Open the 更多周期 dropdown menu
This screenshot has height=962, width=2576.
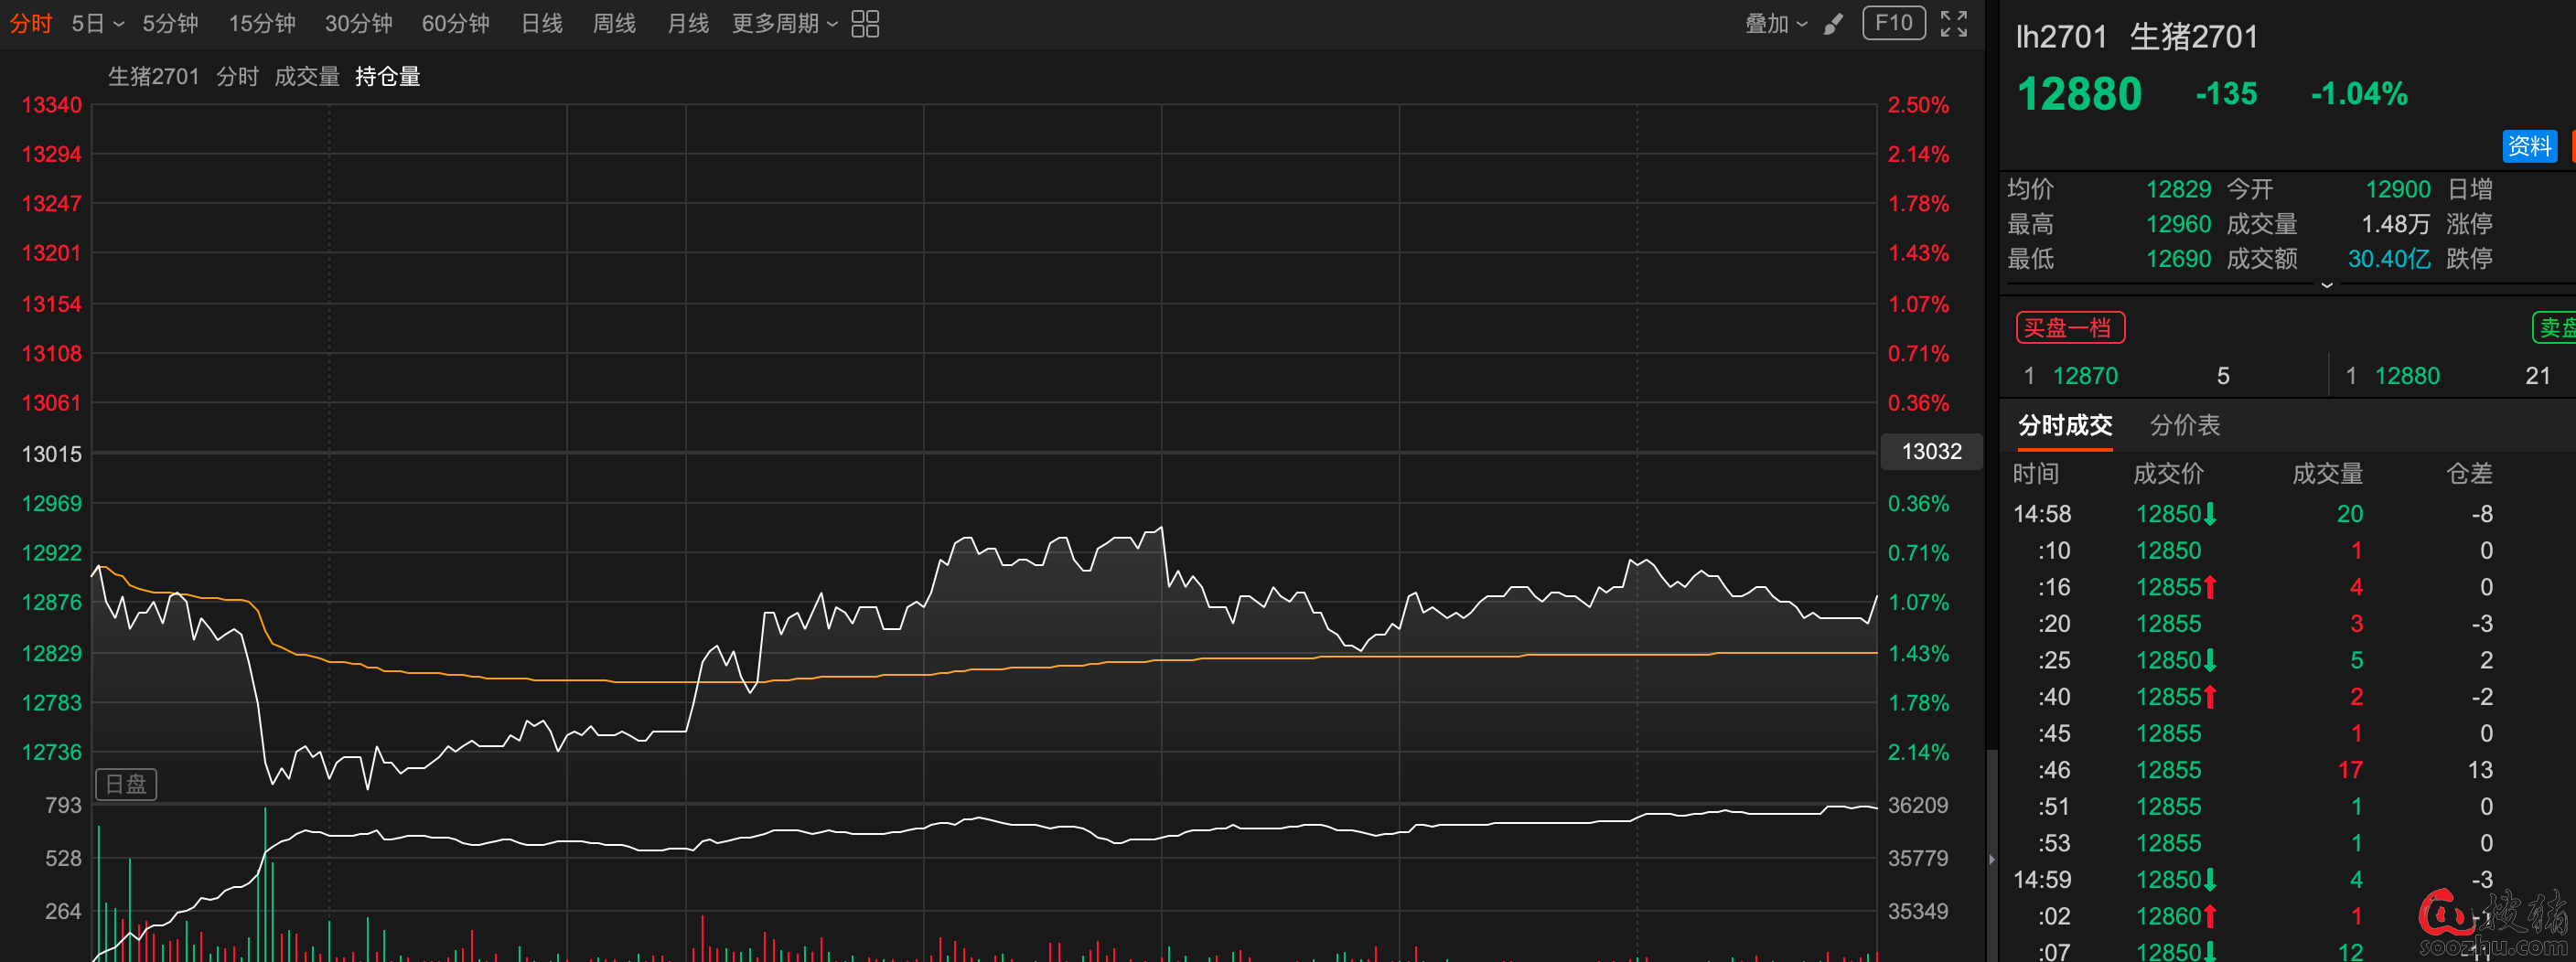click(x=784, y=24)
